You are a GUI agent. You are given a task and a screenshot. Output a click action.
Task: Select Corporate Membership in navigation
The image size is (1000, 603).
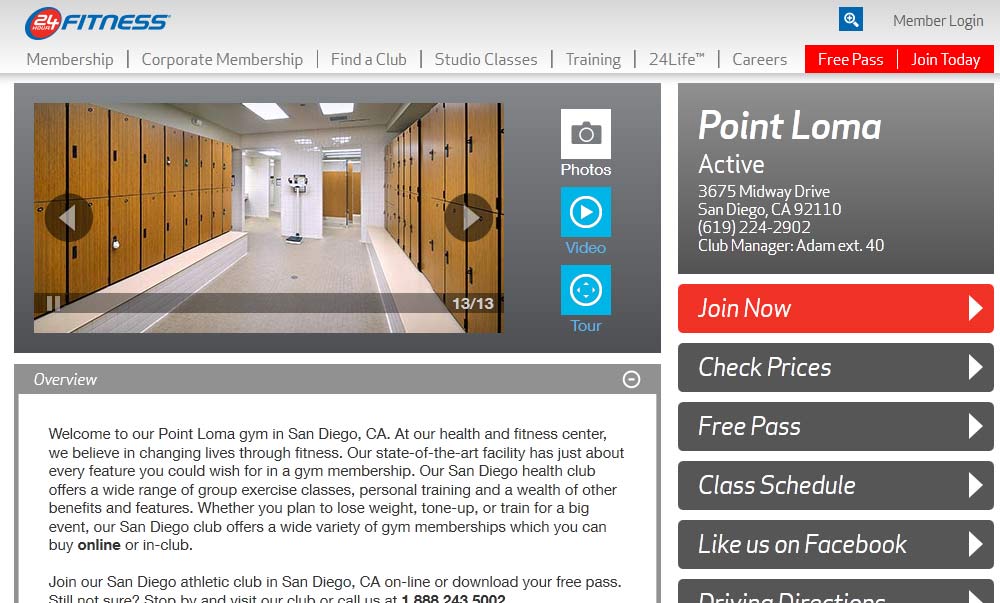click(222, 59)
